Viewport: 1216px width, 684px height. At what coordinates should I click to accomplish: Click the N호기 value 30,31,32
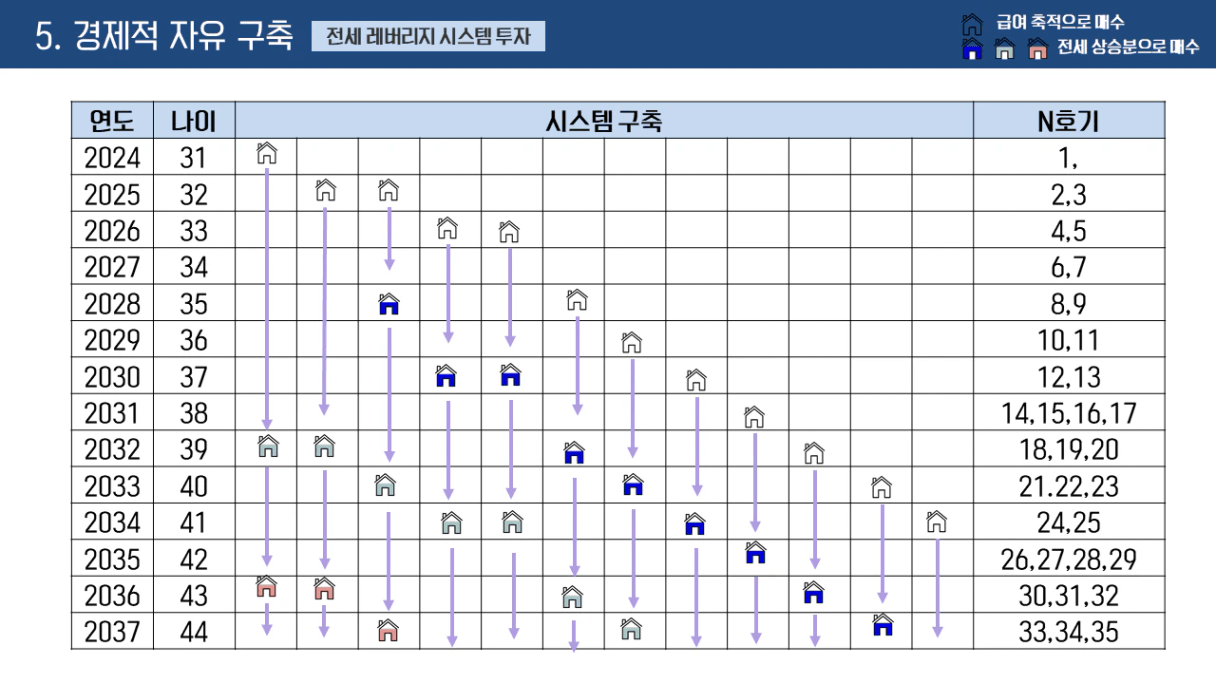click(1069, 596)
